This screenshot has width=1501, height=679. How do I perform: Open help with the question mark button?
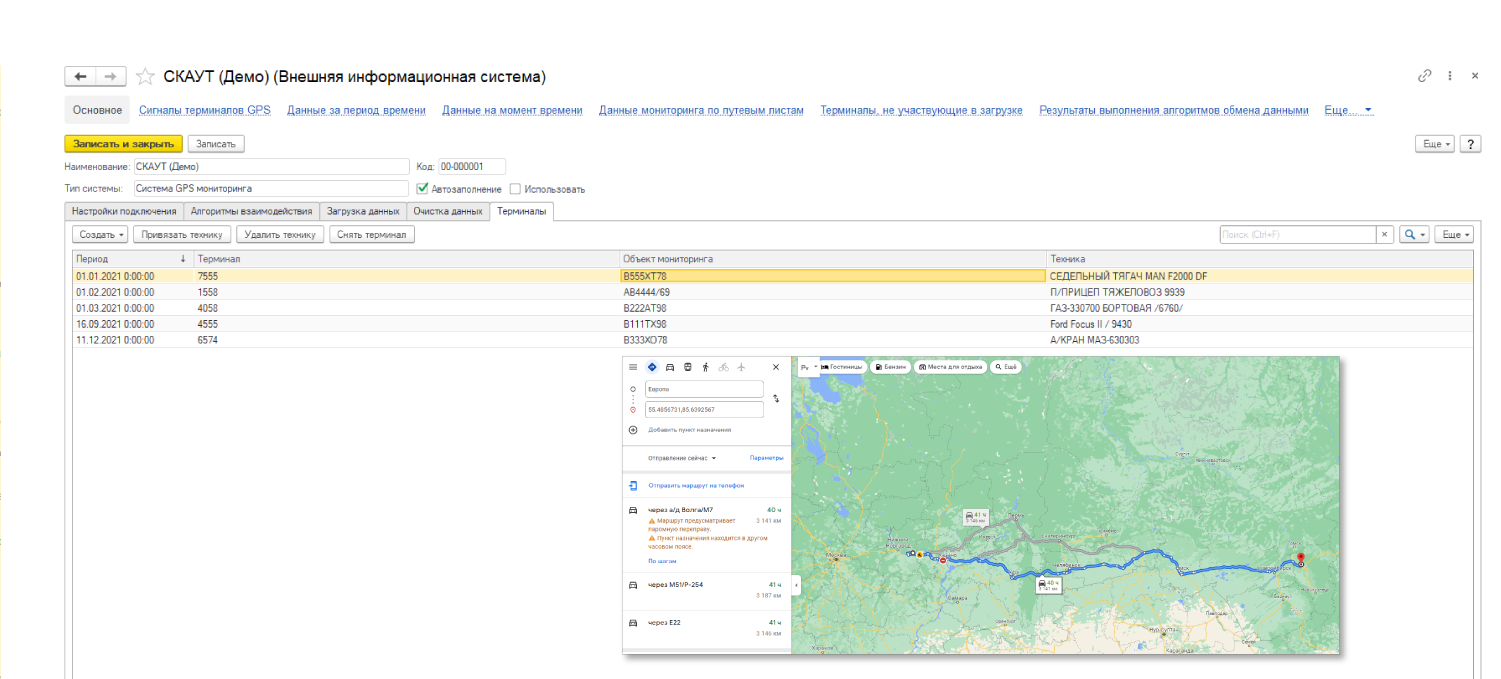coord(1470,144)
